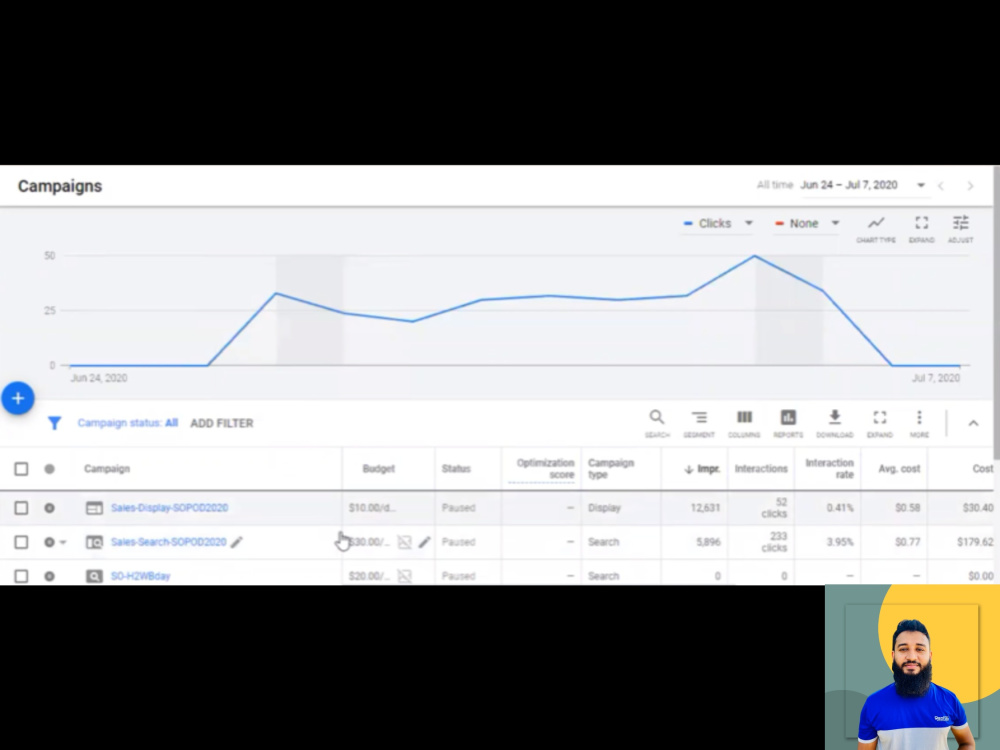Open the Columns tool
This screenshot has width=1000, height=750.
point(744,423)
